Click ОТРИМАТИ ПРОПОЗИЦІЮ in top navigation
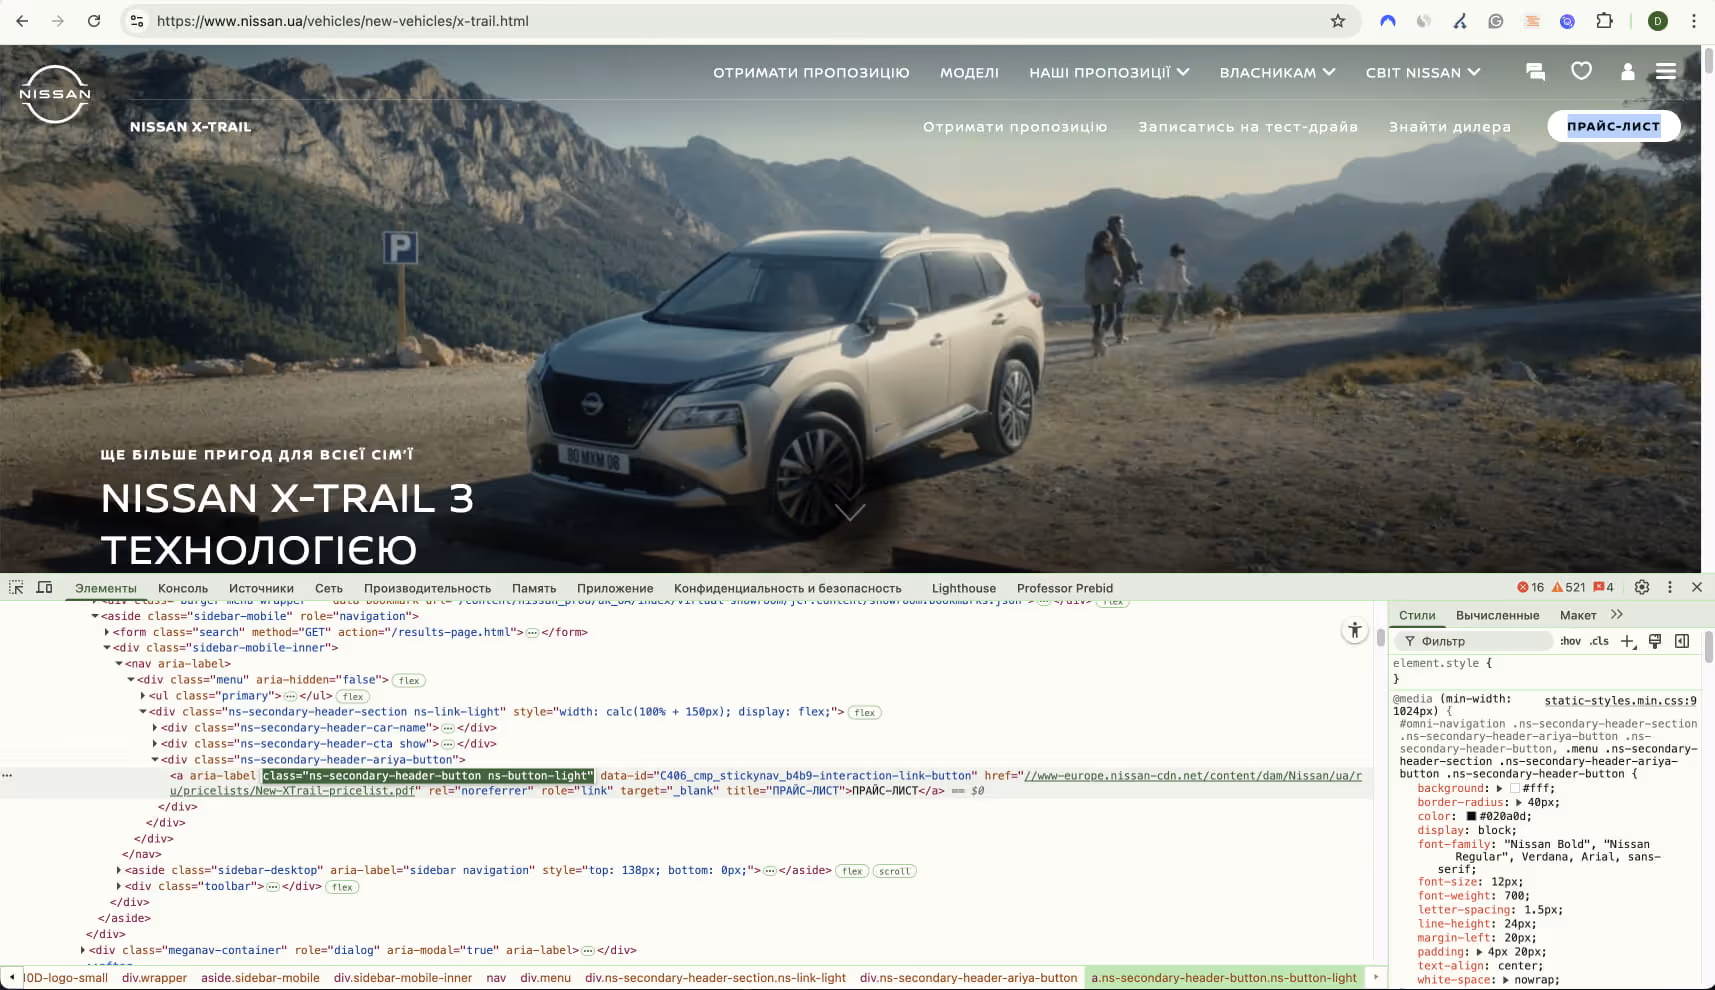Image resolution: width=1715 pixels, height=990 pixels. tap(811, 72)
